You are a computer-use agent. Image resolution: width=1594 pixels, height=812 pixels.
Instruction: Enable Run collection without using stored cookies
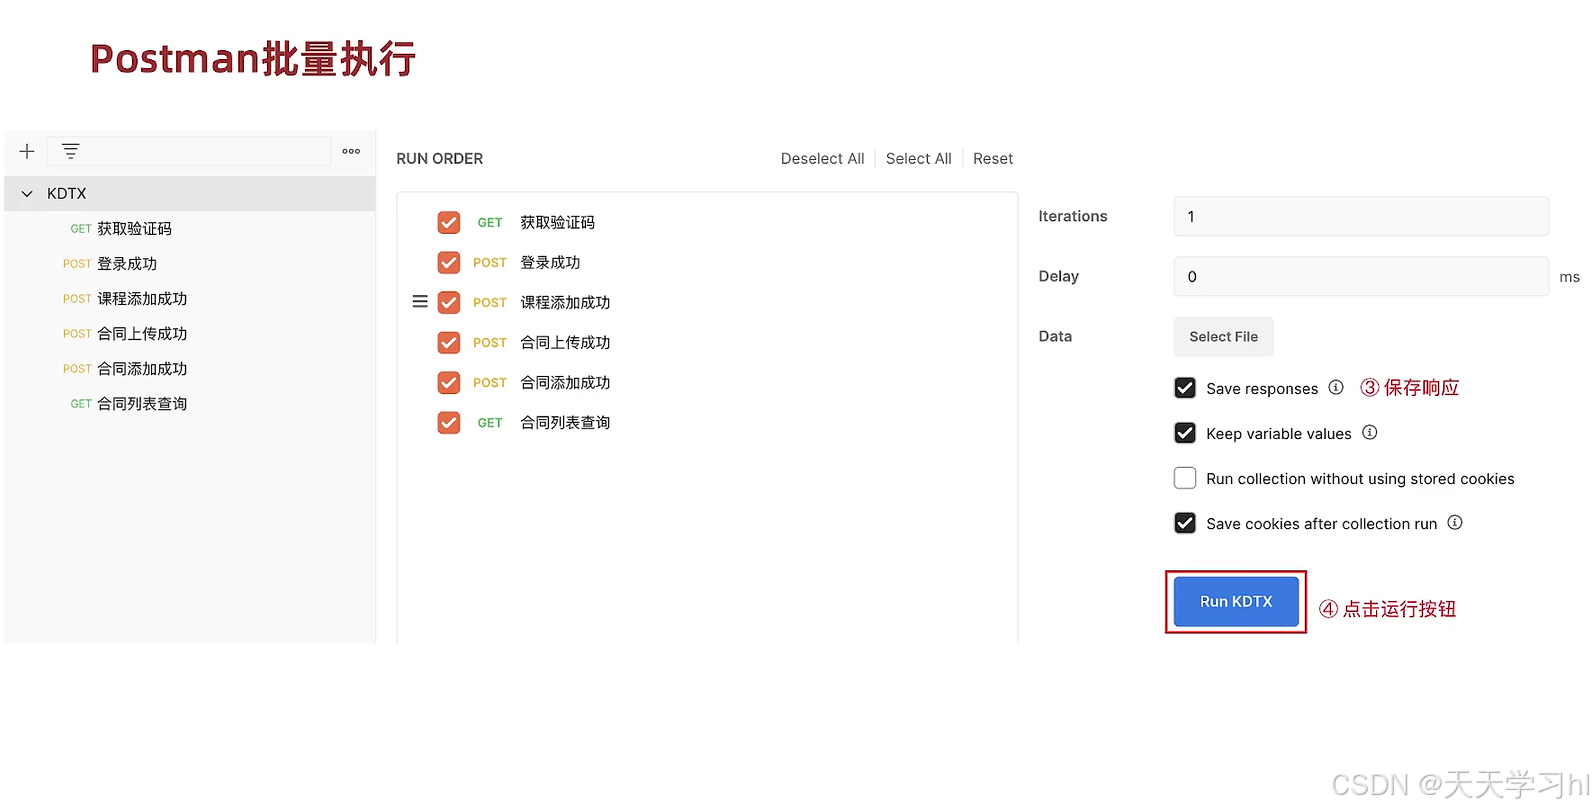pyautogui.click(x=1185, y=478)
